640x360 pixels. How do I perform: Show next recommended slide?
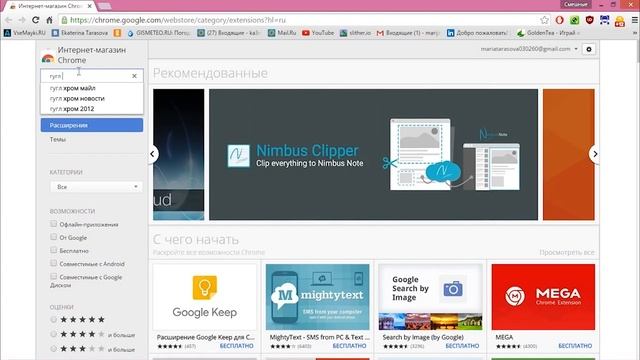595,154
